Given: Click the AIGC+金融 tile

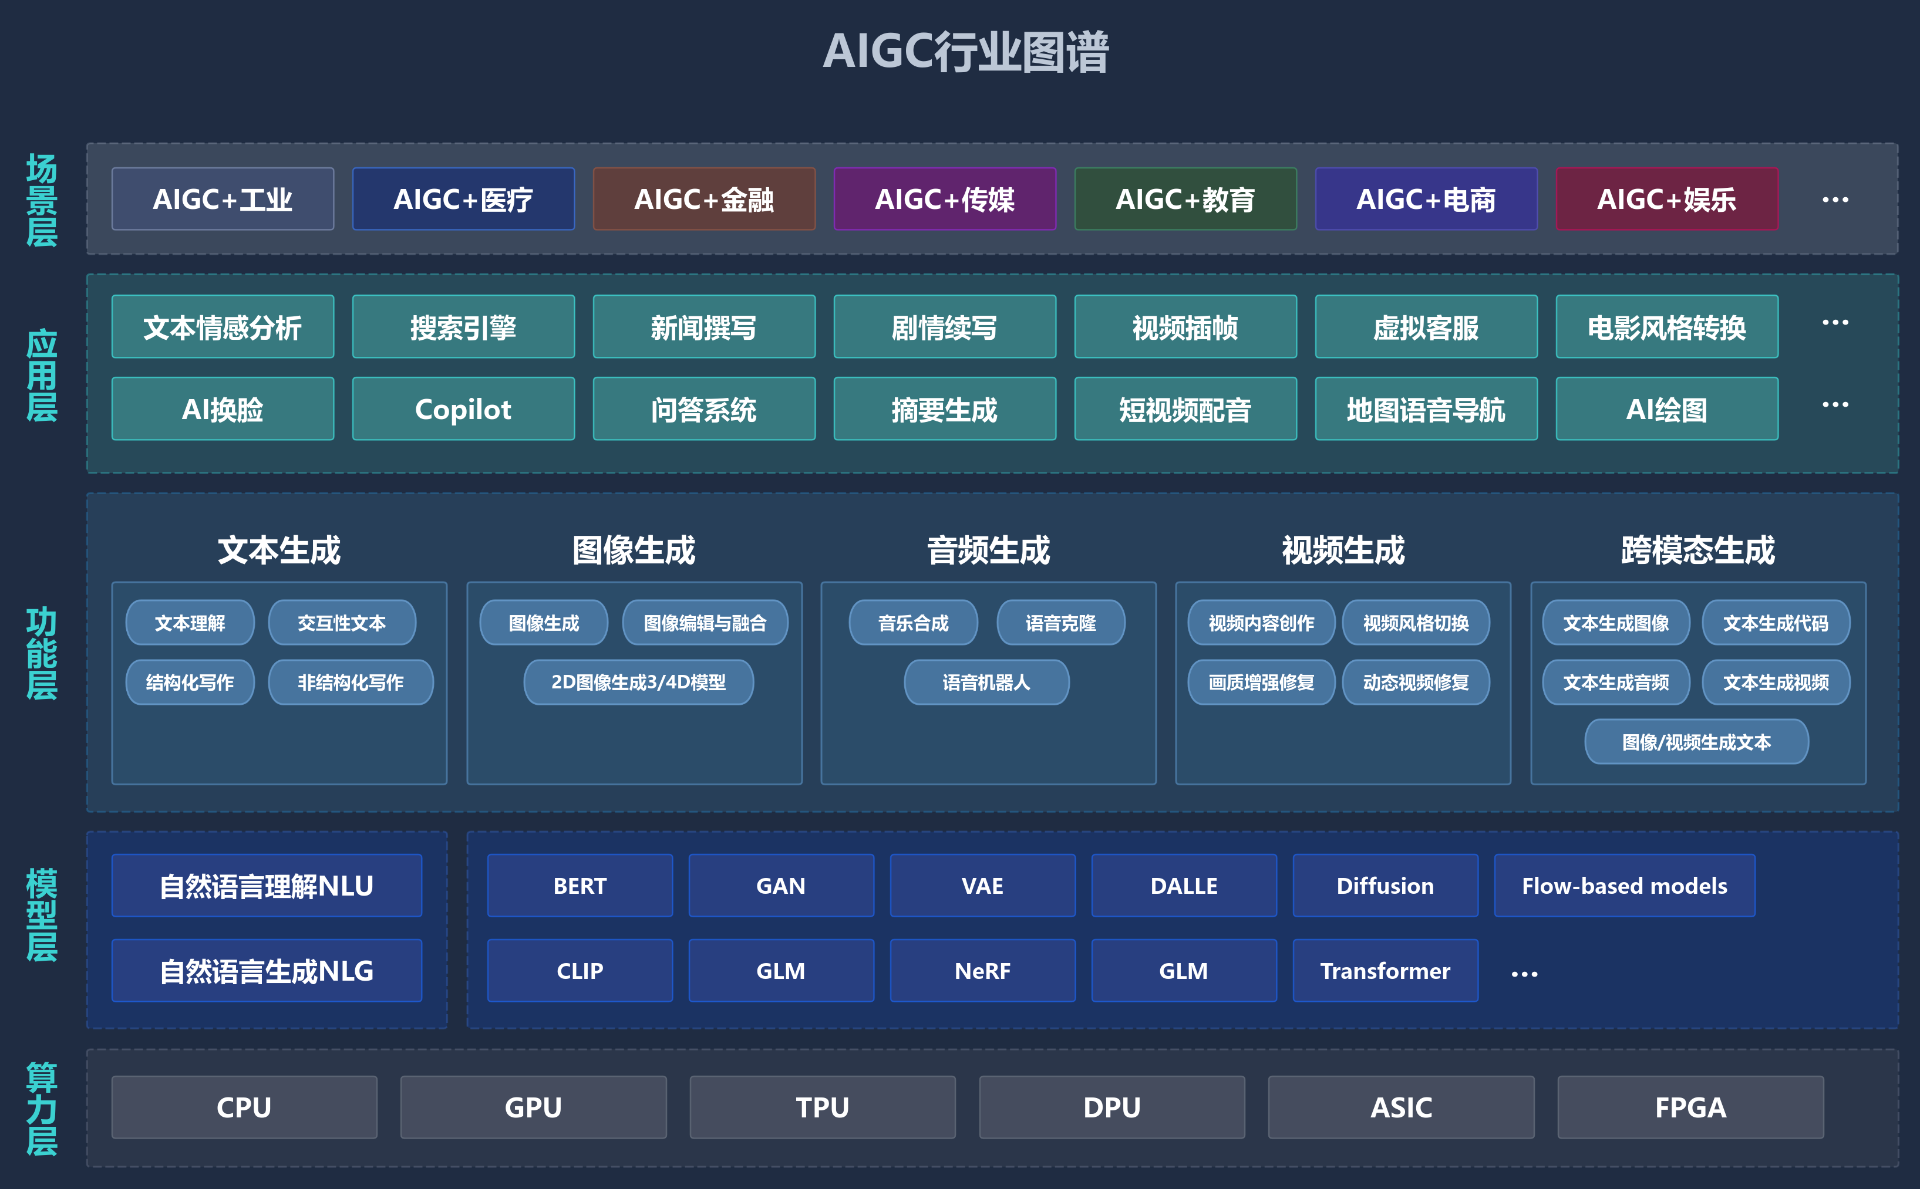Looking at the screenshot, I should [x=704, y=198].
